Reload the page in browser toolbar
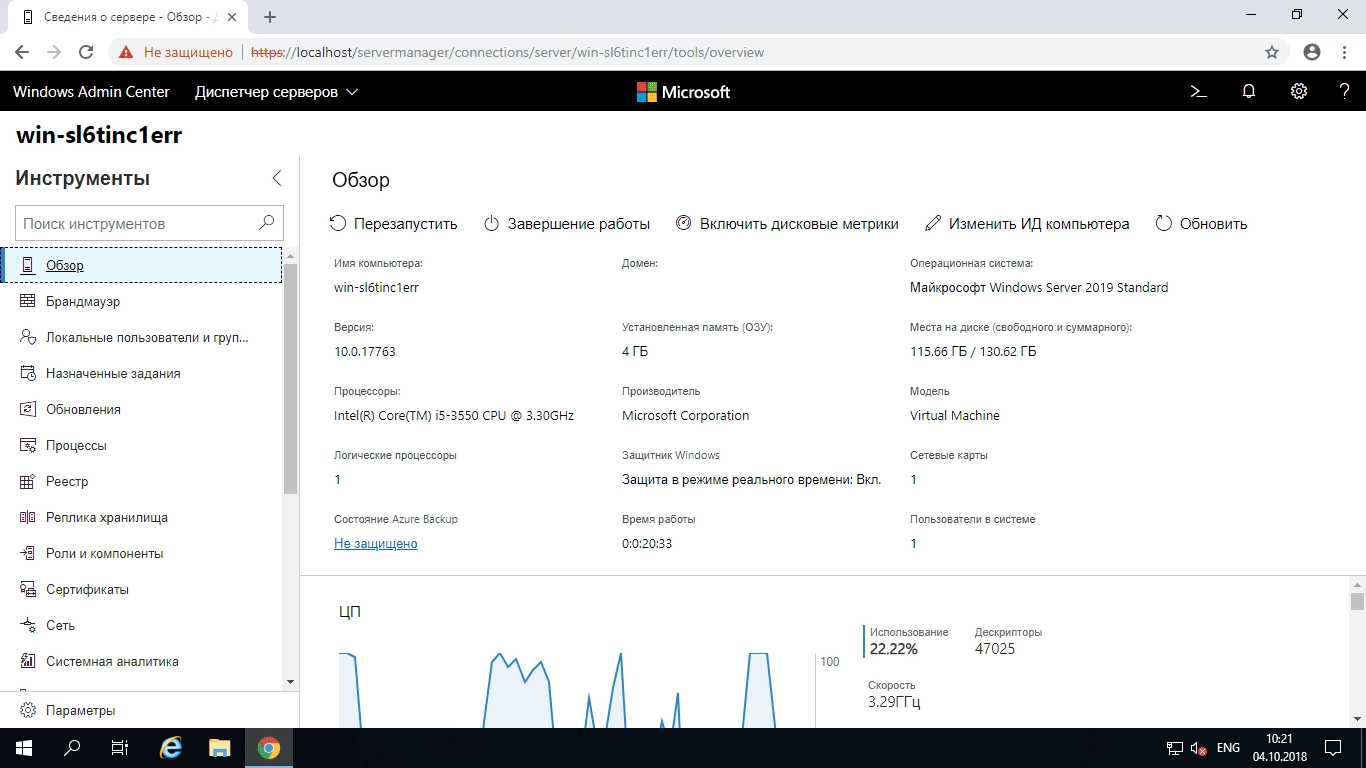The width and height of the screenshot is (1366, 768). [86, 52]
